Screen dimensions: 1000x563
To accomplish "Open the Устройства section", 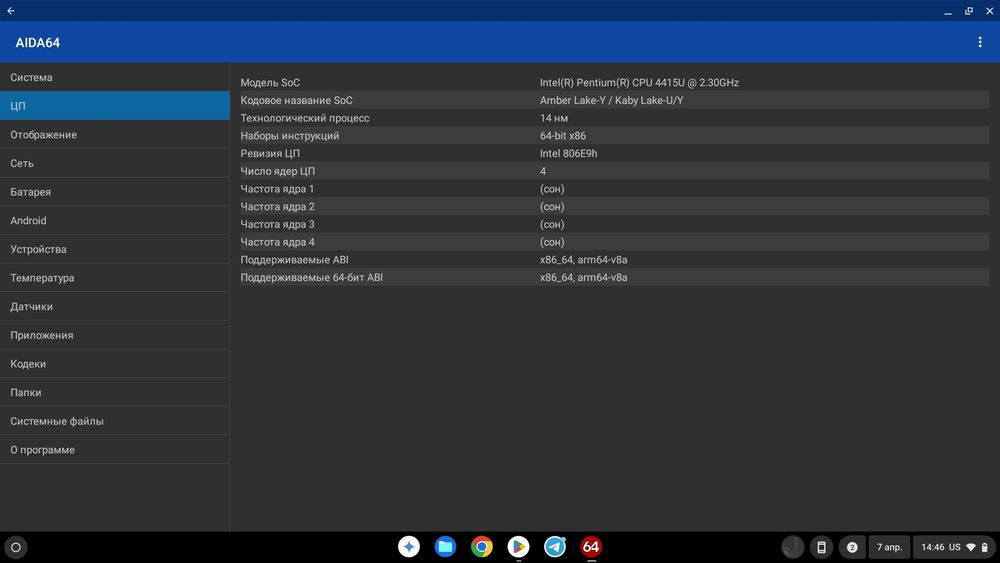I will click(x=115, y=249).
